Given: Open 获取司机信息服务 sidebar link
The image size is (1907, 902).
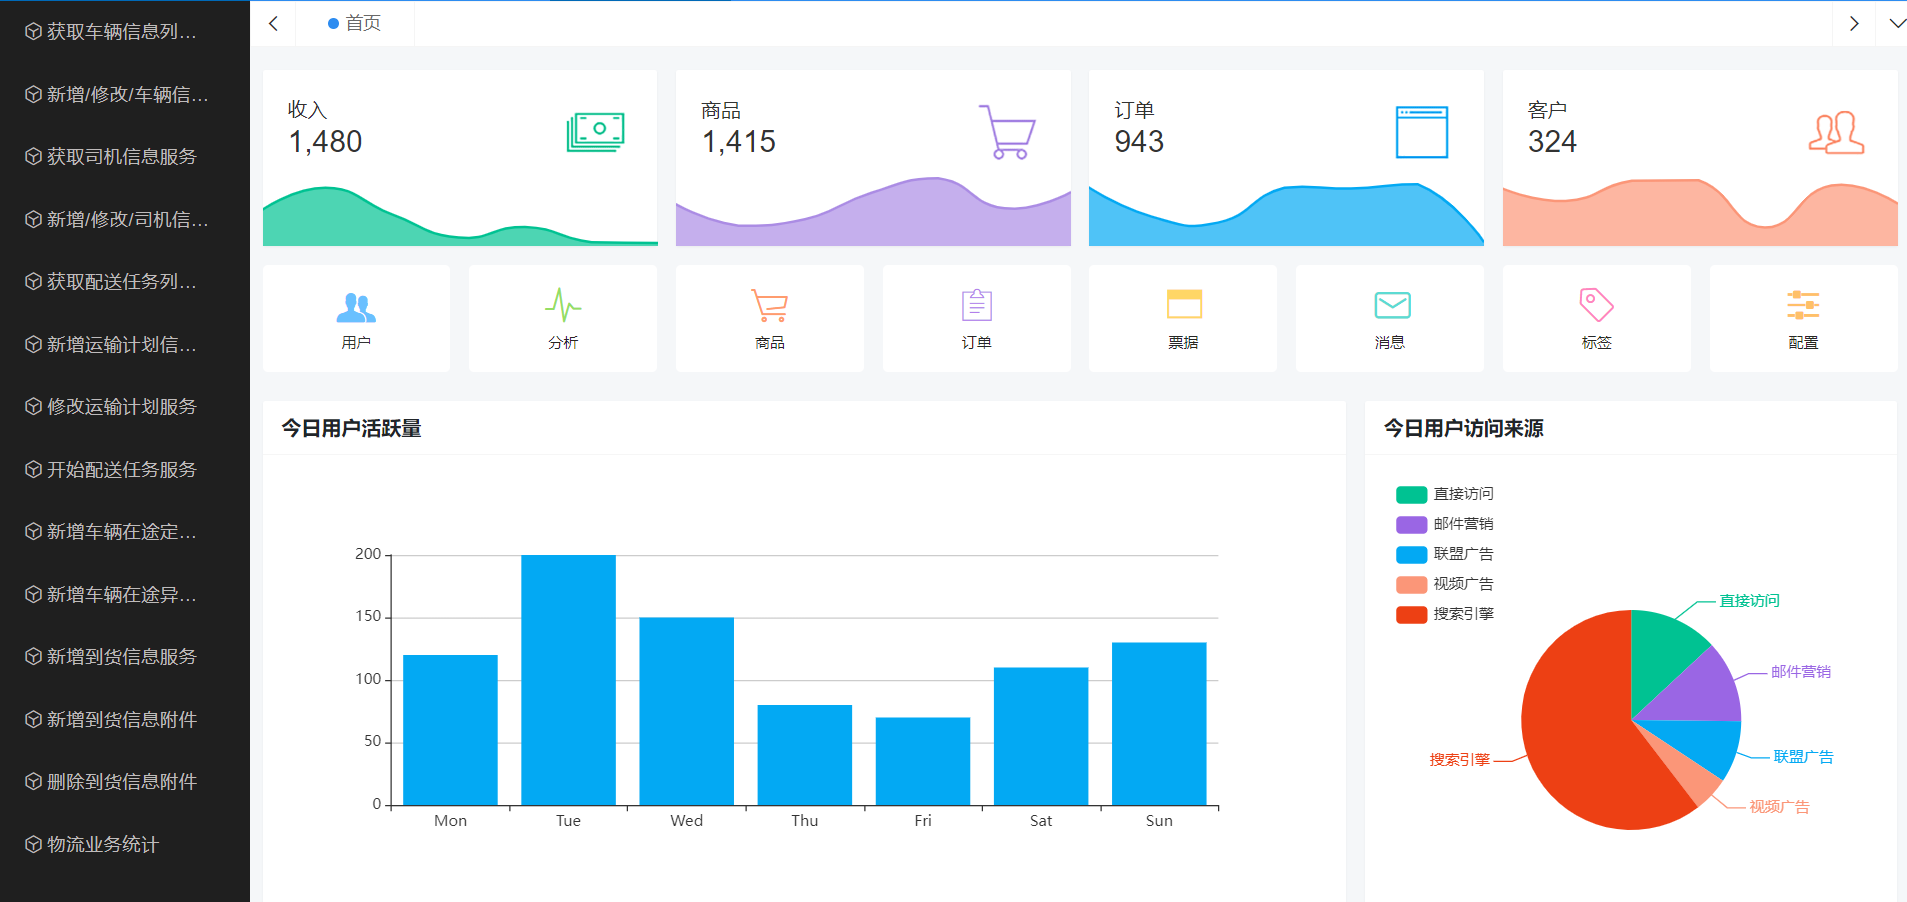Looking at the screenshot, I should point(121,157).
